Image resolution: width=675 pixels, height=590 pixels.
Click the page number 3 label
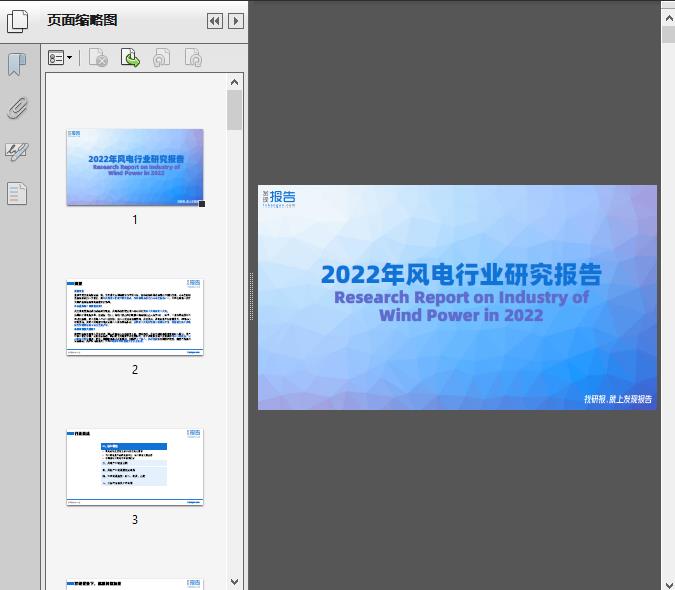pyautogui.click(x=135, y=519)
